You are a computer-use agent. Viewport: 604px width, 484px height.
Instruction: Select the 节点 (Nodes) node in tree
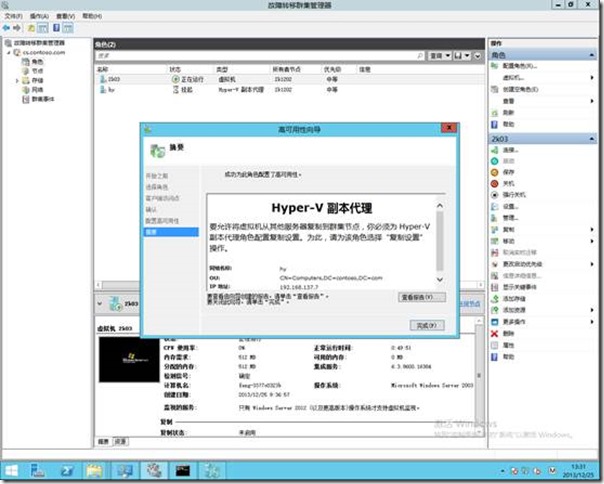37,71
